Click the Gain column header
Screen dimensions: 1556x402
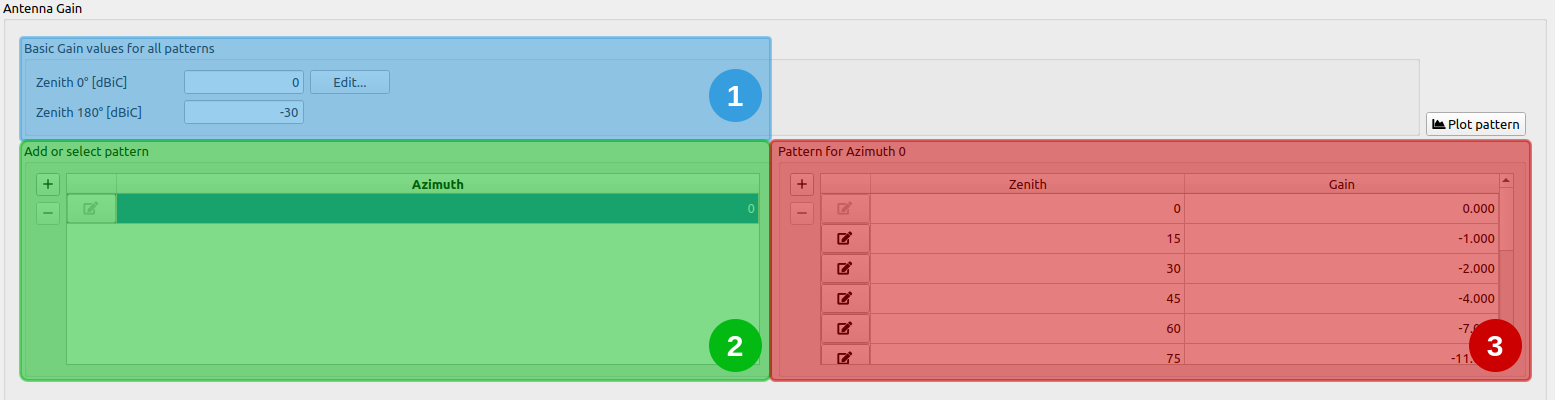(1341, 184)
